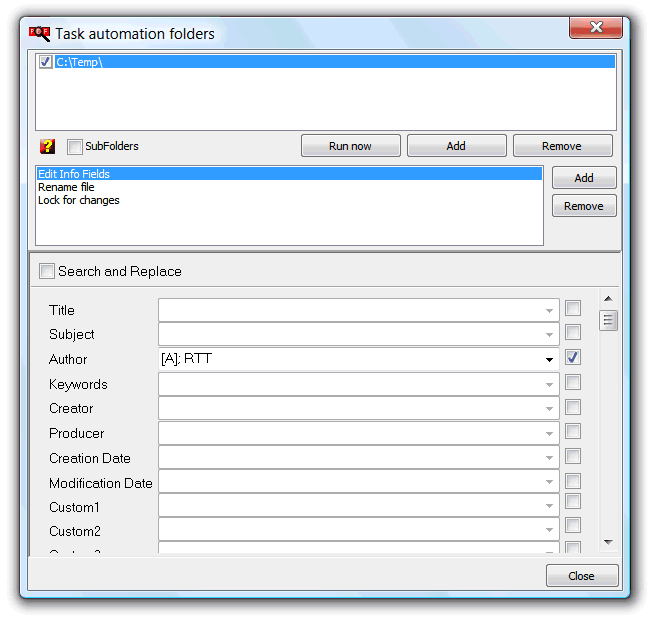Click the Run now button
654x618 pixels.
click(x=350, y=146)
